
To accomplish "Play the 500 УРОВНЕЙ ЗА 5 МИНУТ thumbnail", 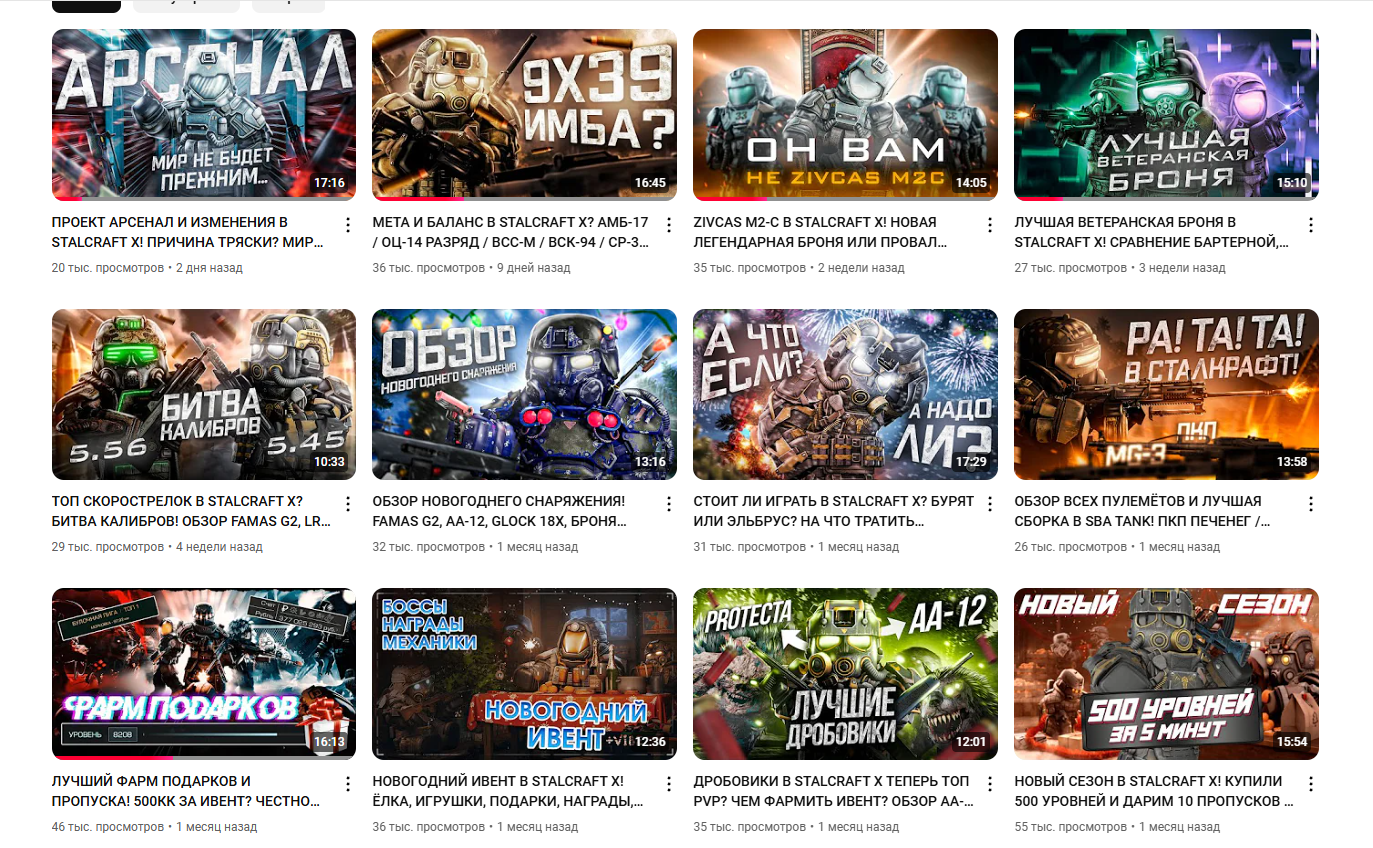I will tap(1167, 674).
